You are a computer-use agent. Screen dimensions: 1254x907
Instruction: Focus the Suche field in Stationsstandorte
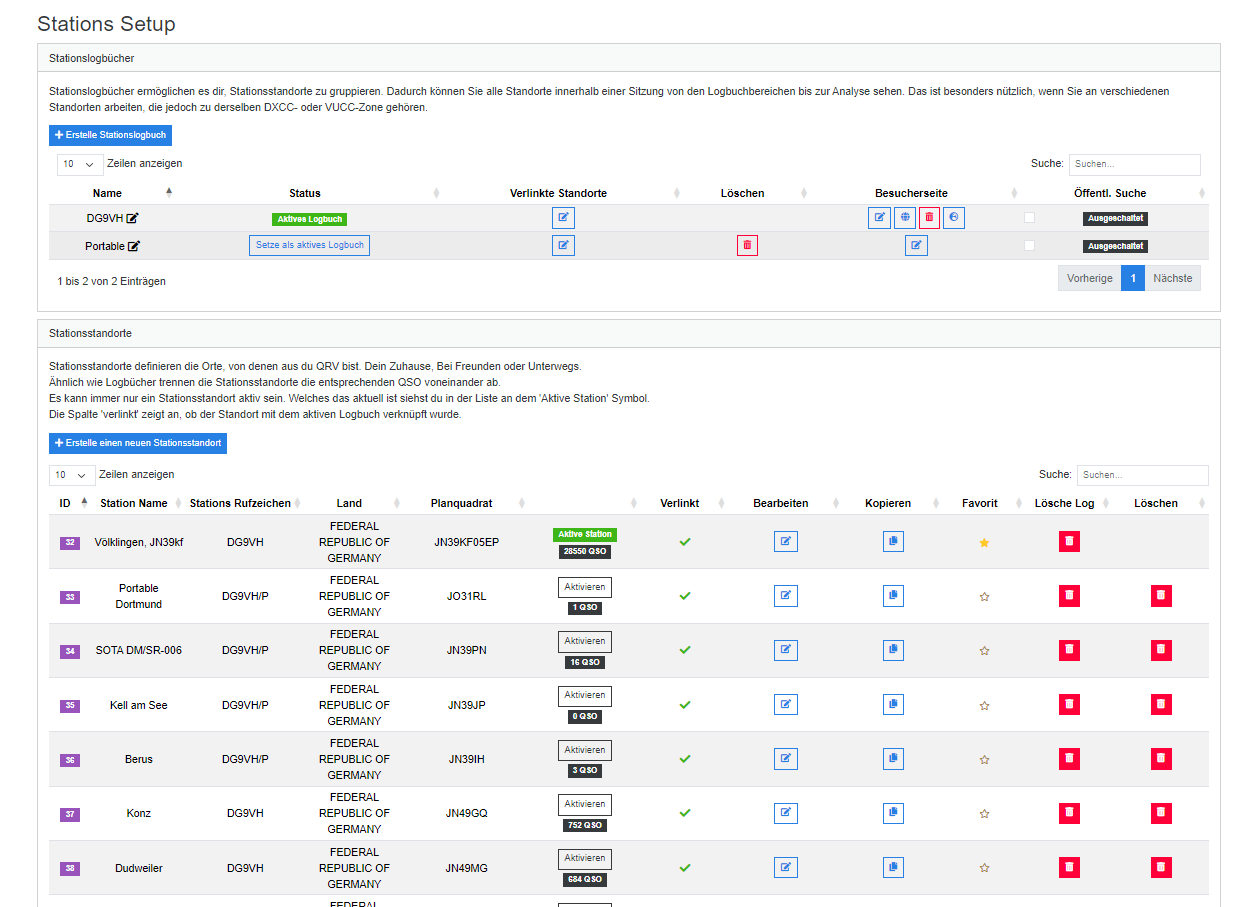point(1142,475)
